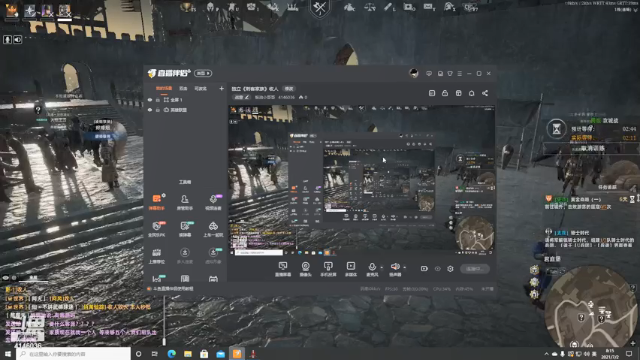Toggle visibility of the 全屏 1 source
The width and height of the screenshot is (640, 360).
[x=150, y=100]
